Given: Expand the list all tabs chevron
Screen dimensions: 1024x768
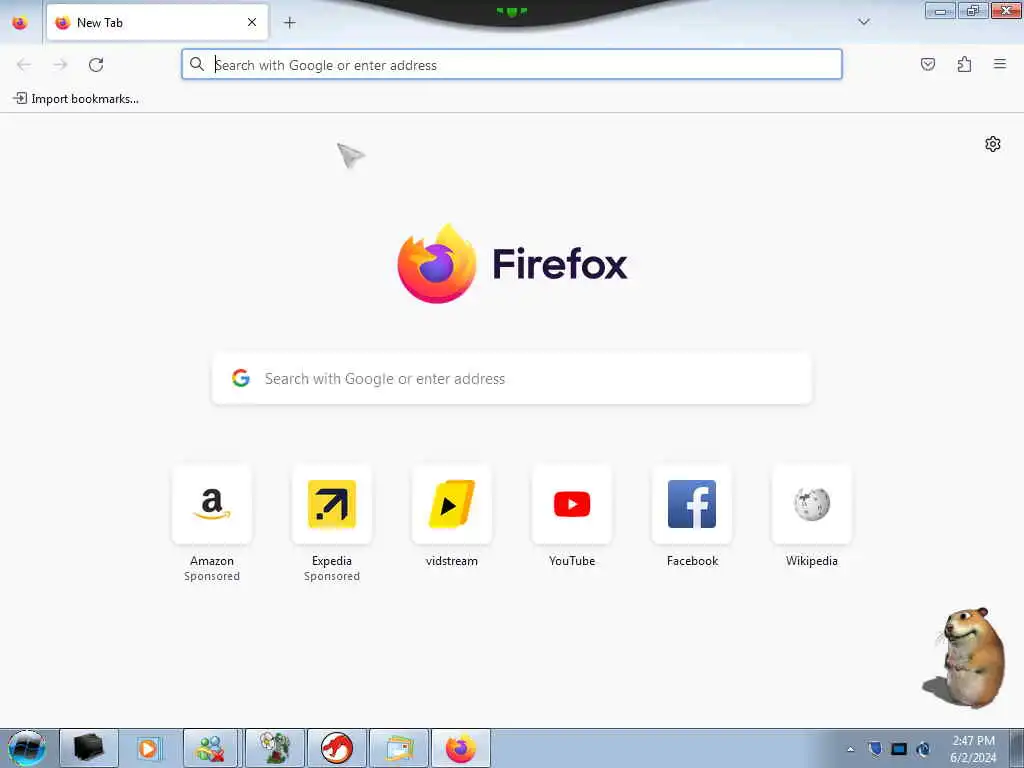Looking at the screenshot, I should pyautogui.click(x=863, y=22).
